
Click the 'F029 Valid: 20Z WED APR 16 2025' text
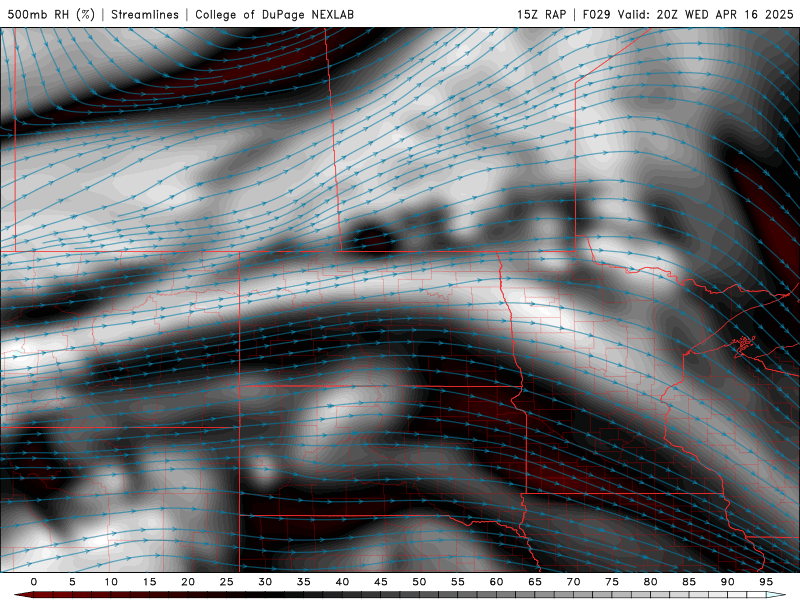click(x=688, y=14)
